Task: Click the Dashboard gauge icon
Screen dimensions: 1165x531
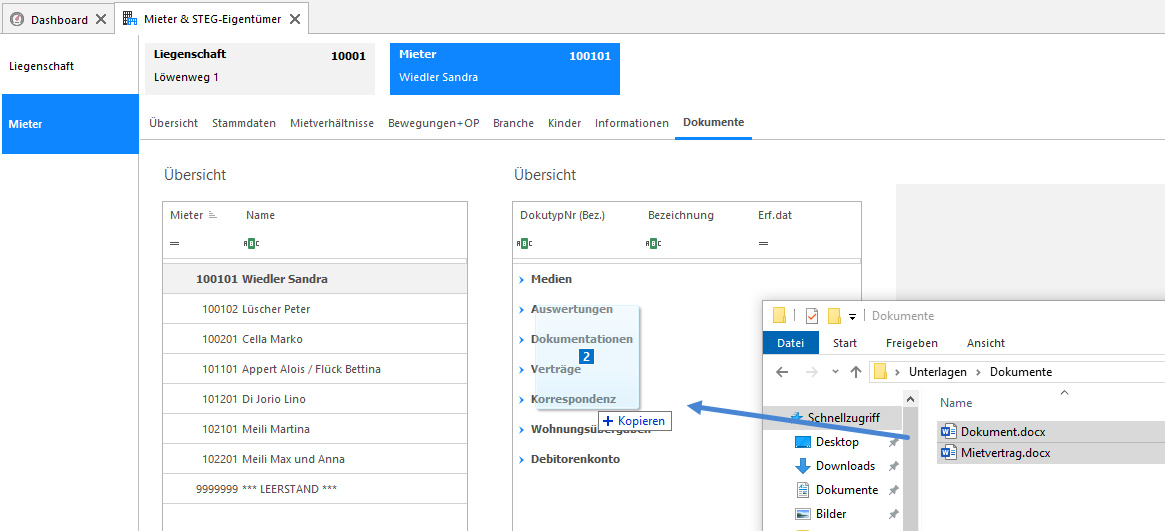Action: [17, 20]
